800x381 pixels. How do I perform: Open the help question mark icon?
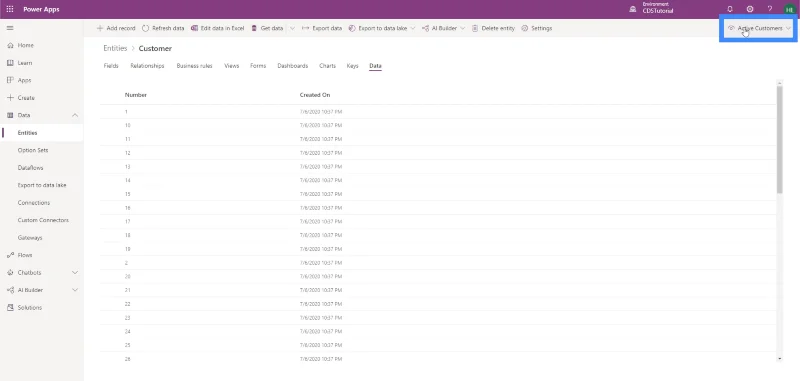coord(770,9)
